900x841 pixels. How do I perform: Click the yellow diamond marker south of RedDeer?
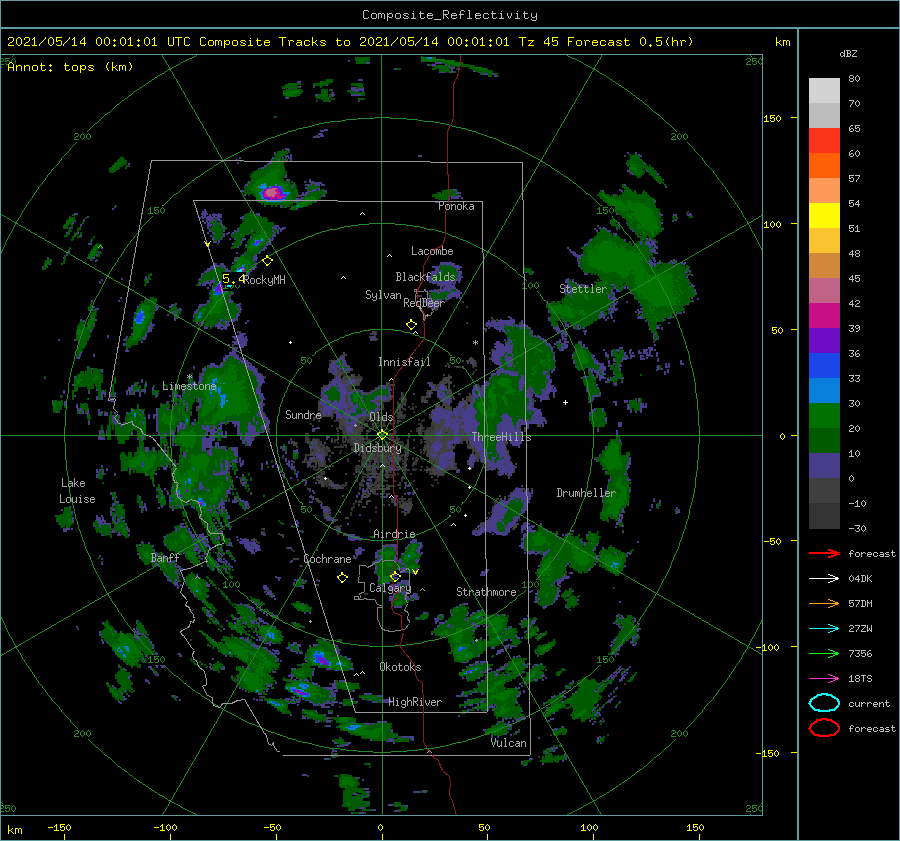click(411, 325)
